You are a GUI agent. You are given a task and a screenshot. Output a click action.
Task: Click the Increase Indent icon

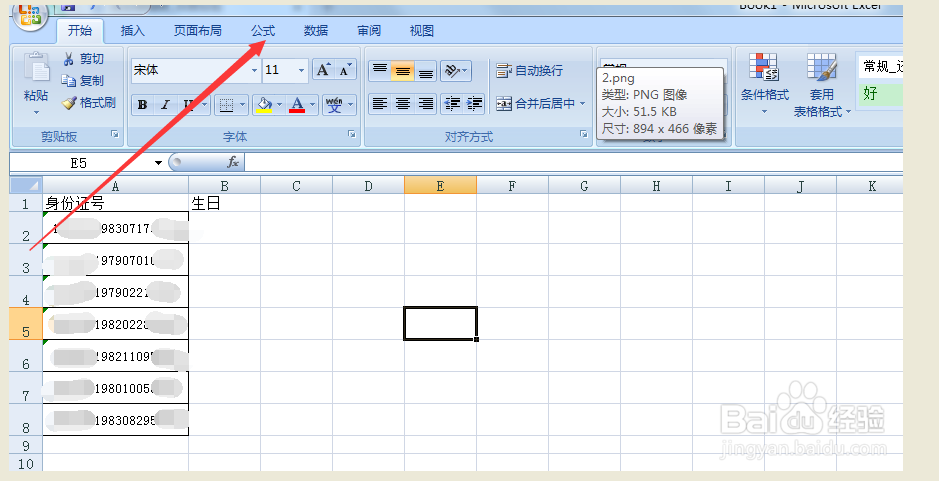[474, 104]
